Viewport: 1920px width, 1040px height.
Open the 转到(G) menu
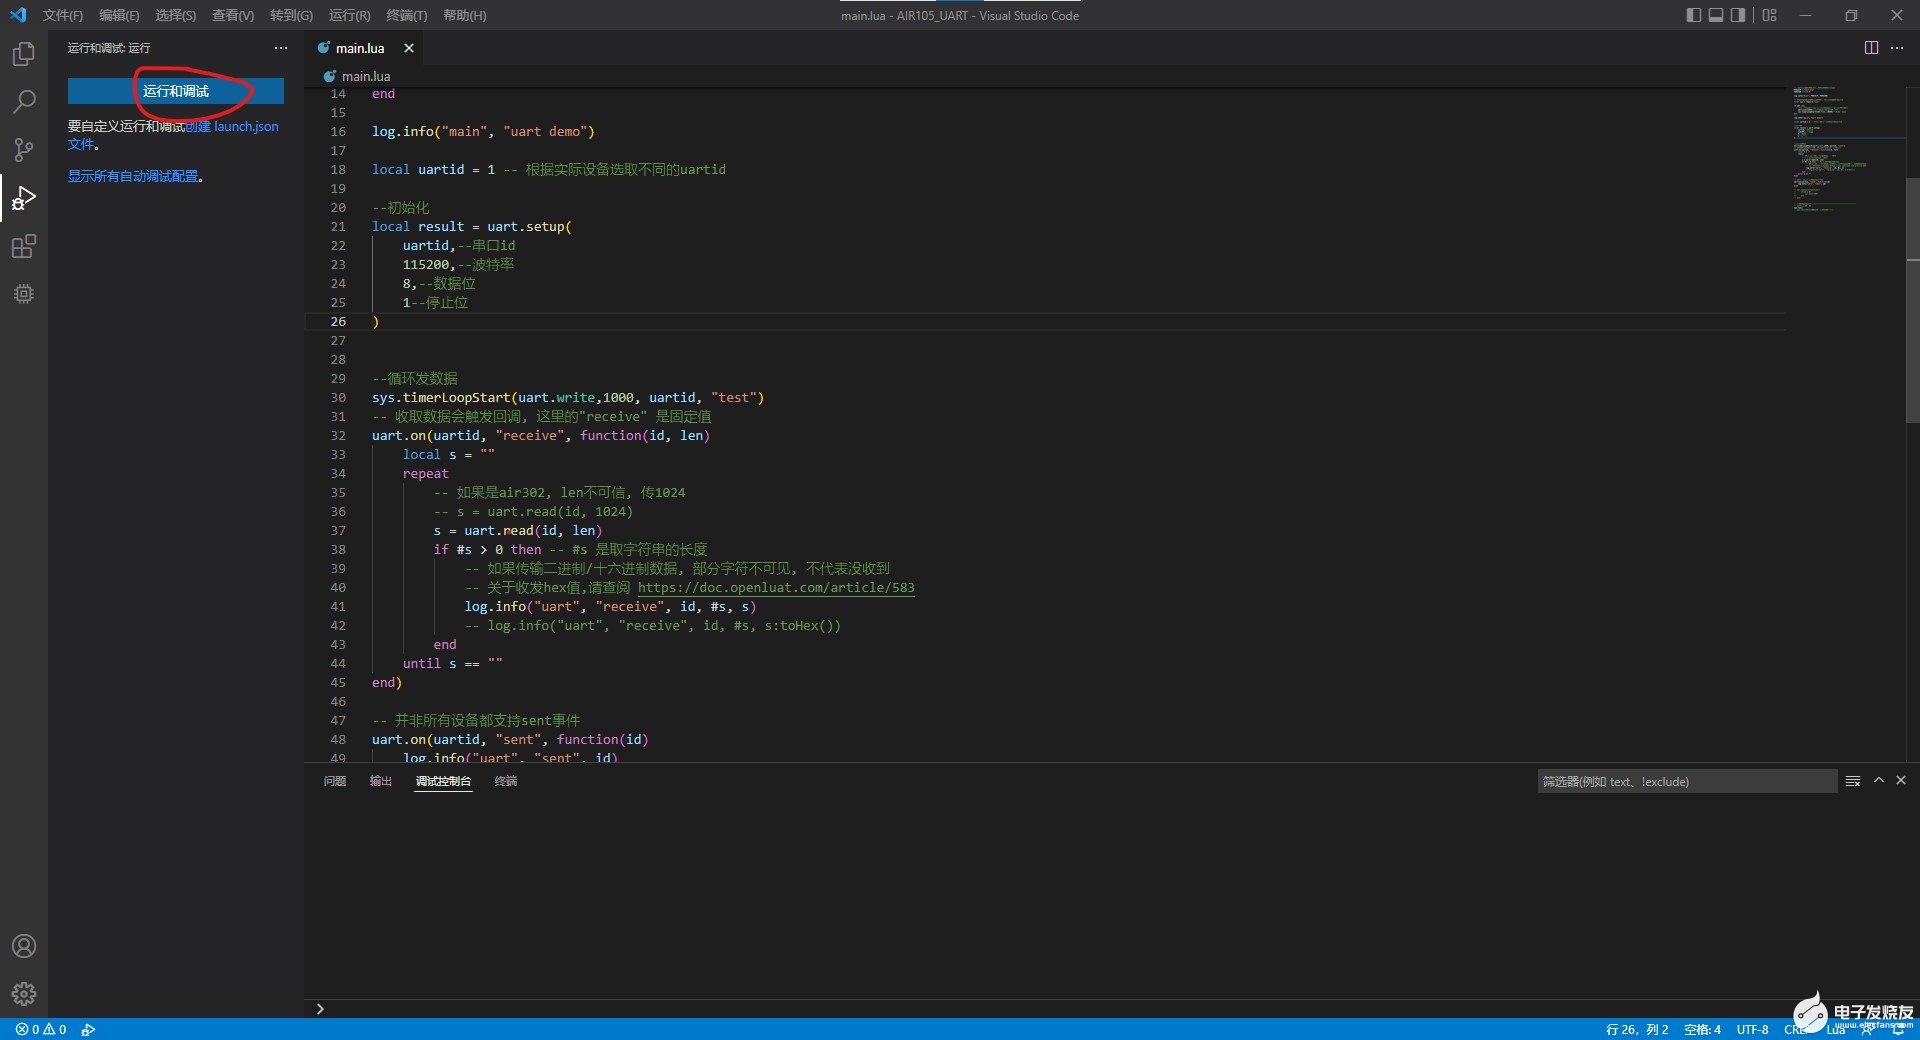click(x=291, y=15)
